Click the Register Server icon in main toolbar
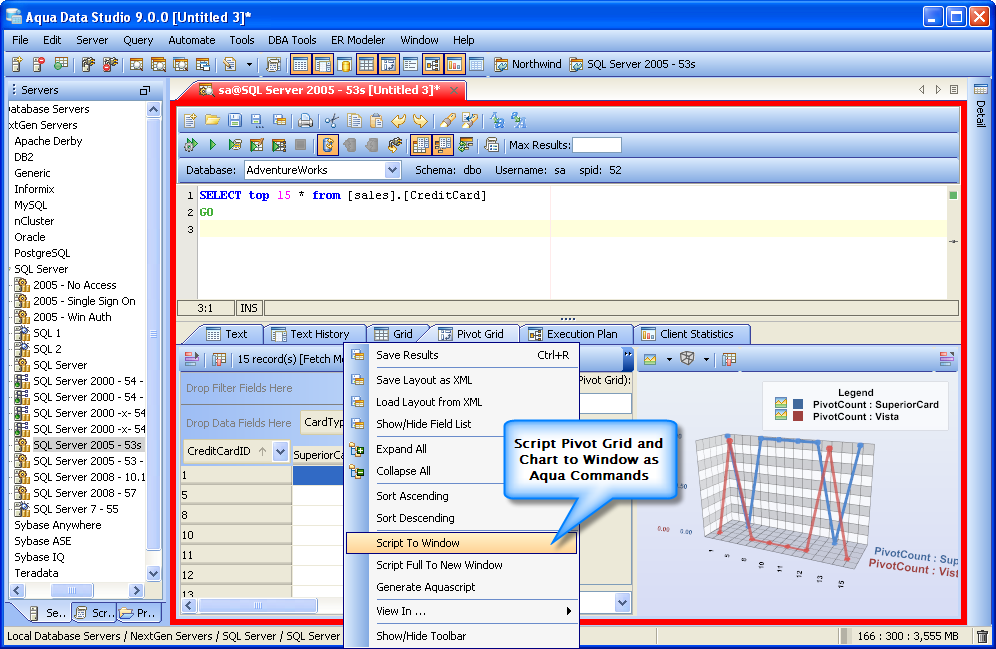This screenshot has width=996, height=649. [x=17, y=64]
